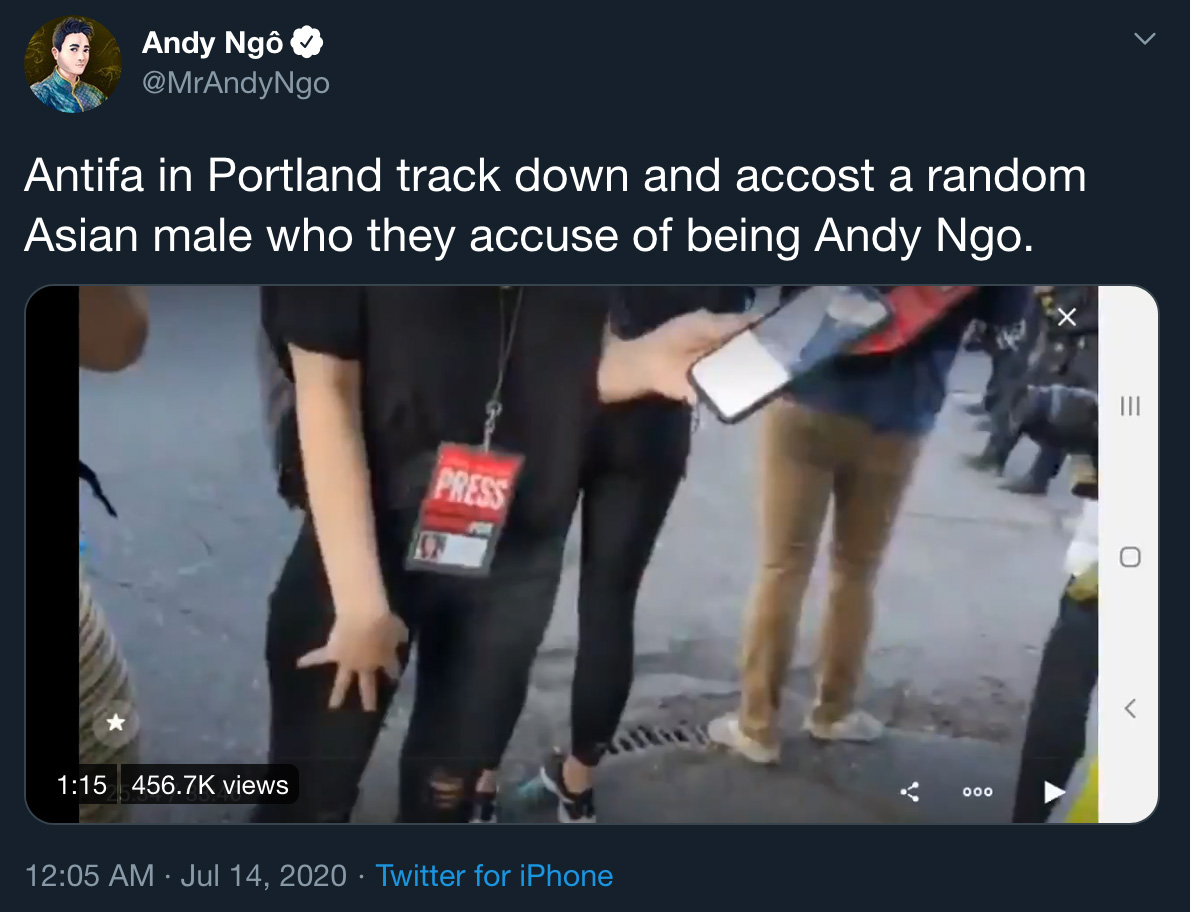
Task: Expand the tweet options chevron
Action: click(1144, 38)
